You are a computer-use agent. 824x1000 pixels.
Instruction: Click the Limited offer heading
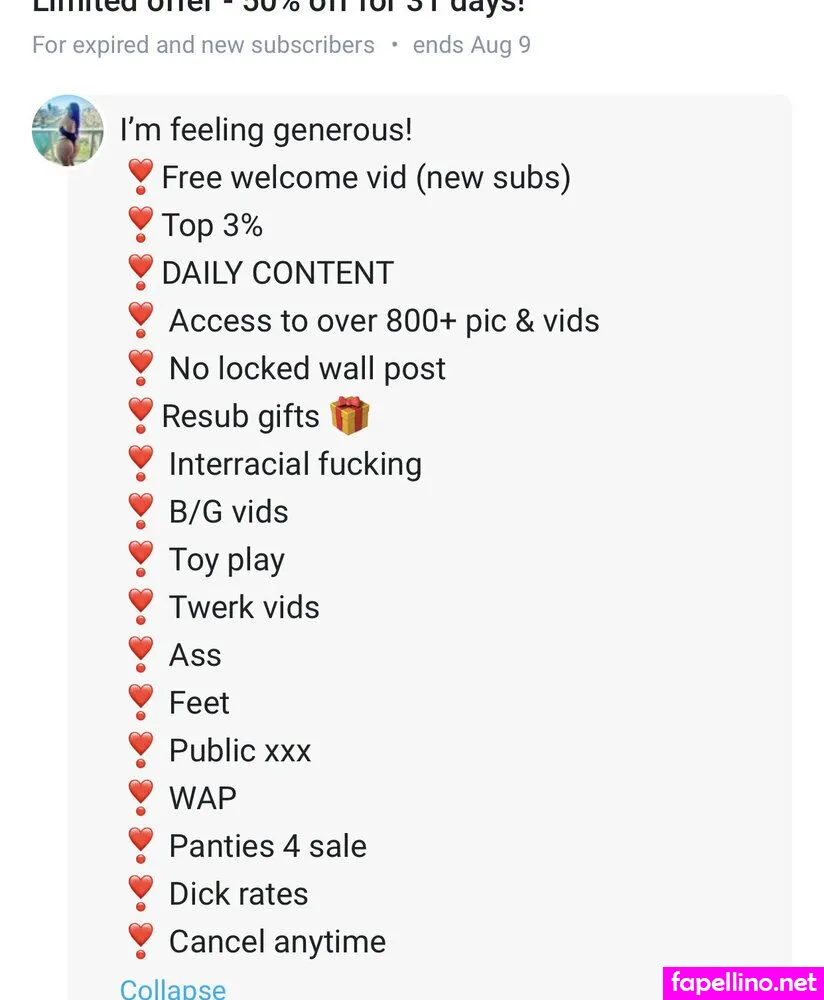(279, 6)
